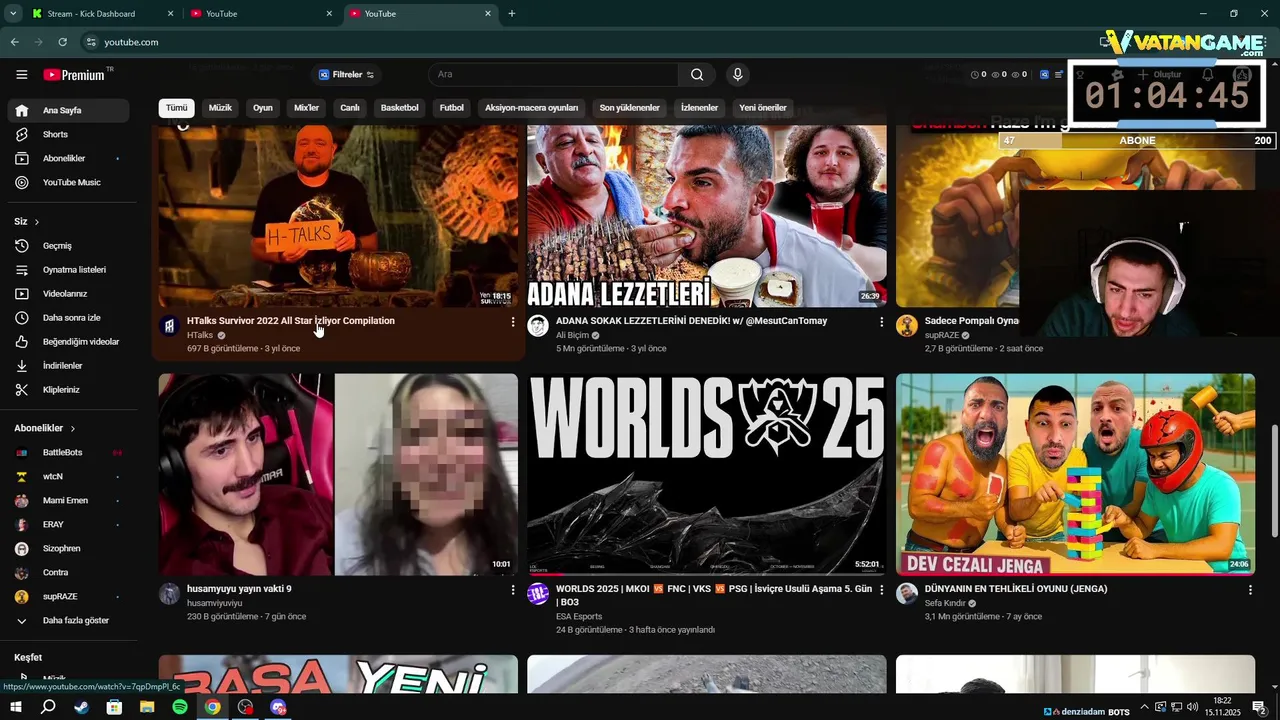
Task: Open İndirilenler in sidebar
Action: point(68,366)
